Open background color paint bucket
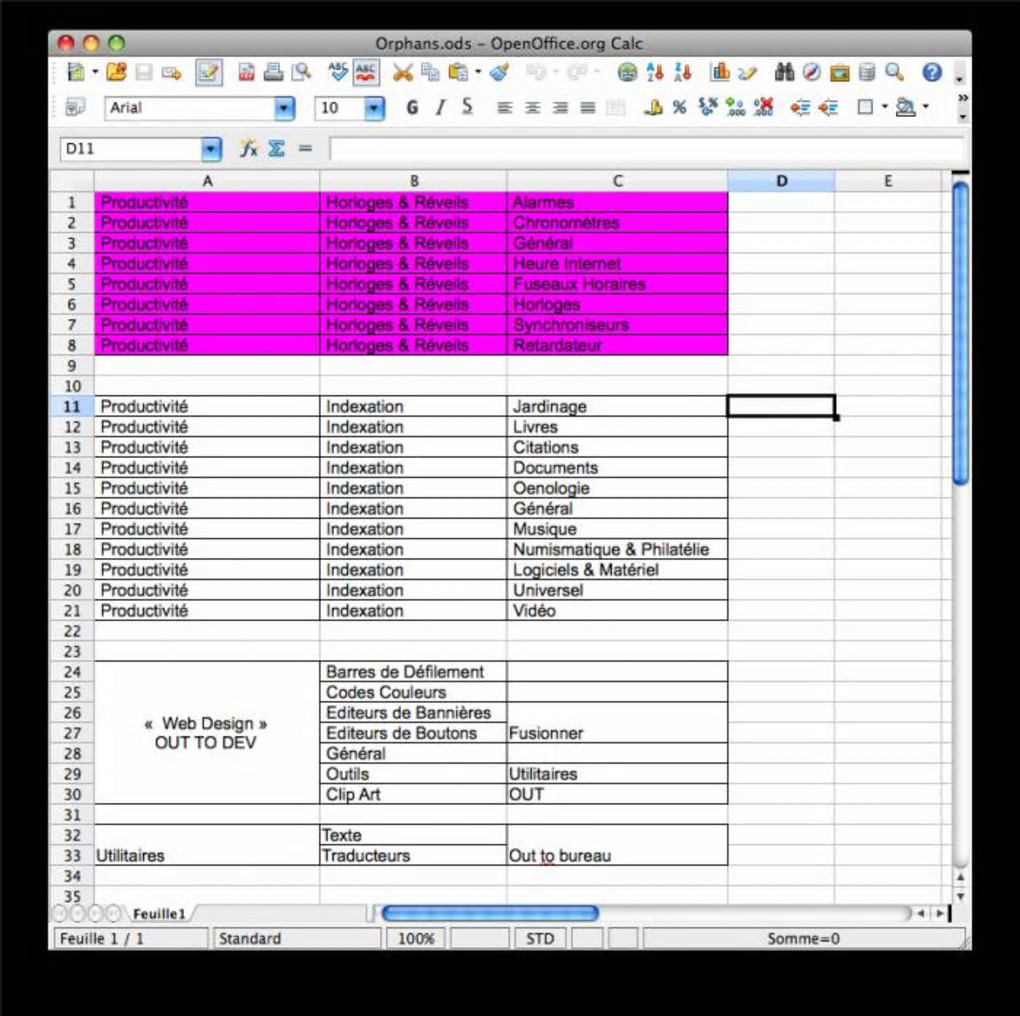Image resolution: width=1020 pixels, height=1016 pixels. 906,107
